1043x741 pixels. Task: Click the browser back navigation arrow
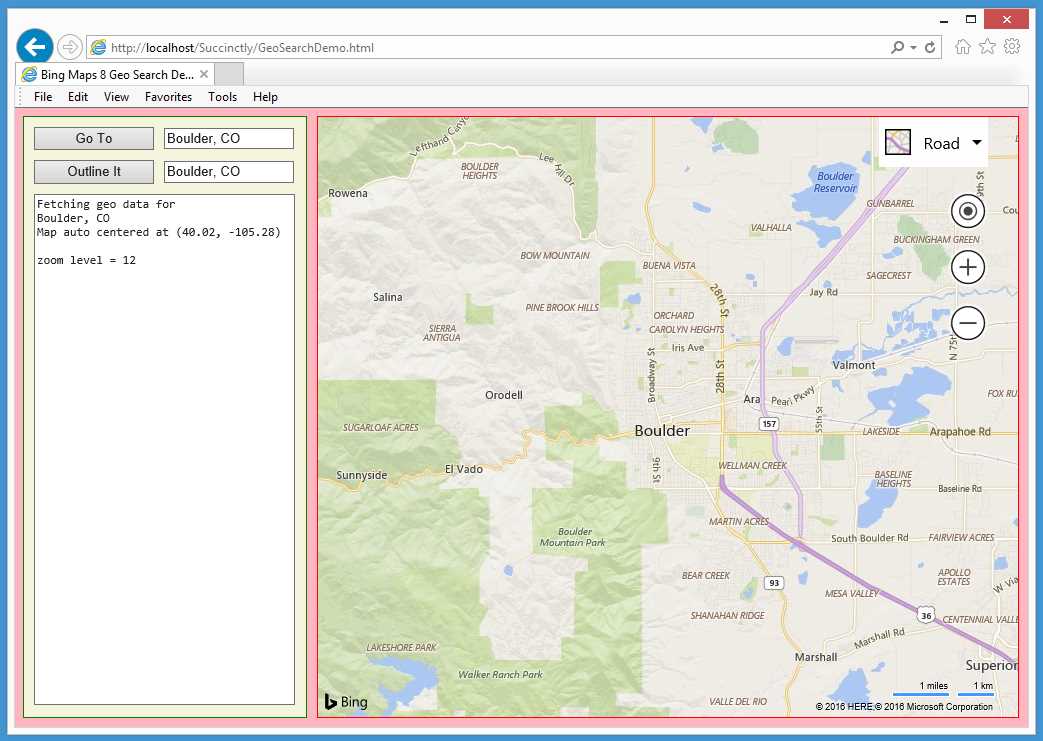pos(34,46)
